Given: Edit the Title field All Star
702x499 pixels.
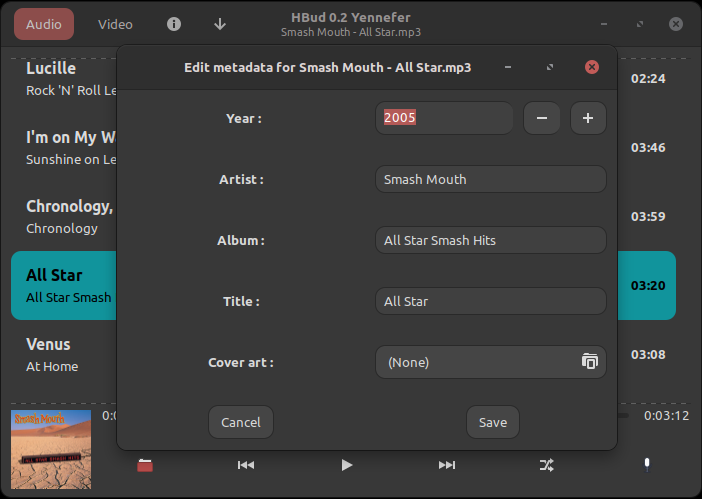Looking at the screenshot, I should pos(491,301).
